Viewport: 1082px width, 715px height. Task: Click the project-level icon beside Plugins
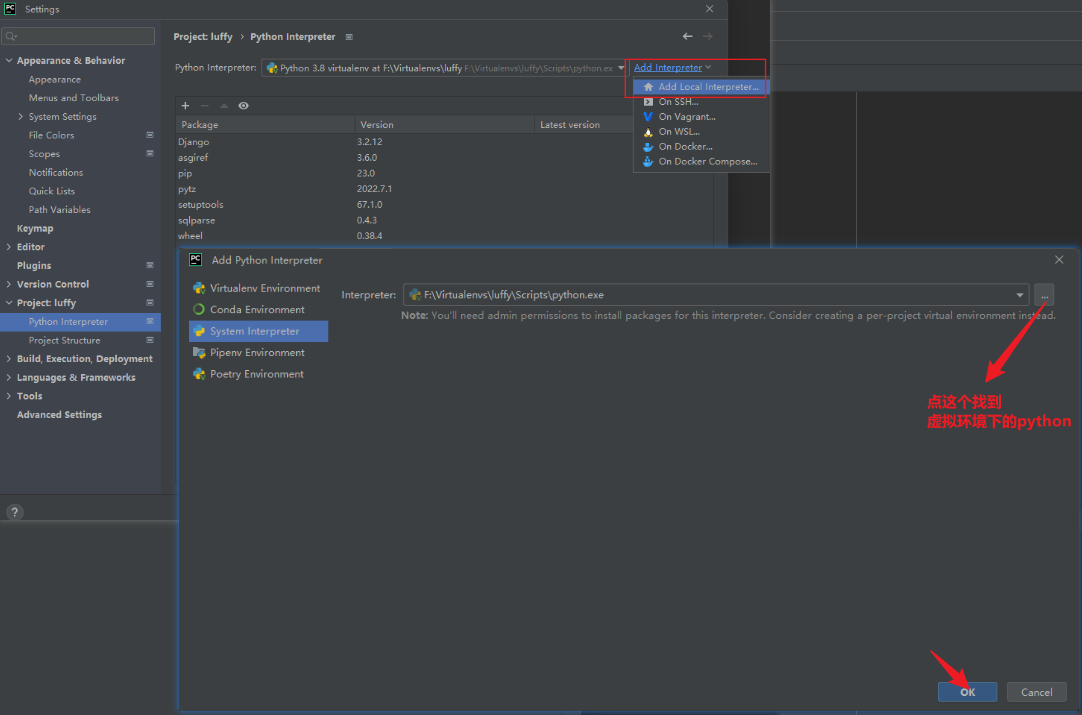[150, 266]
